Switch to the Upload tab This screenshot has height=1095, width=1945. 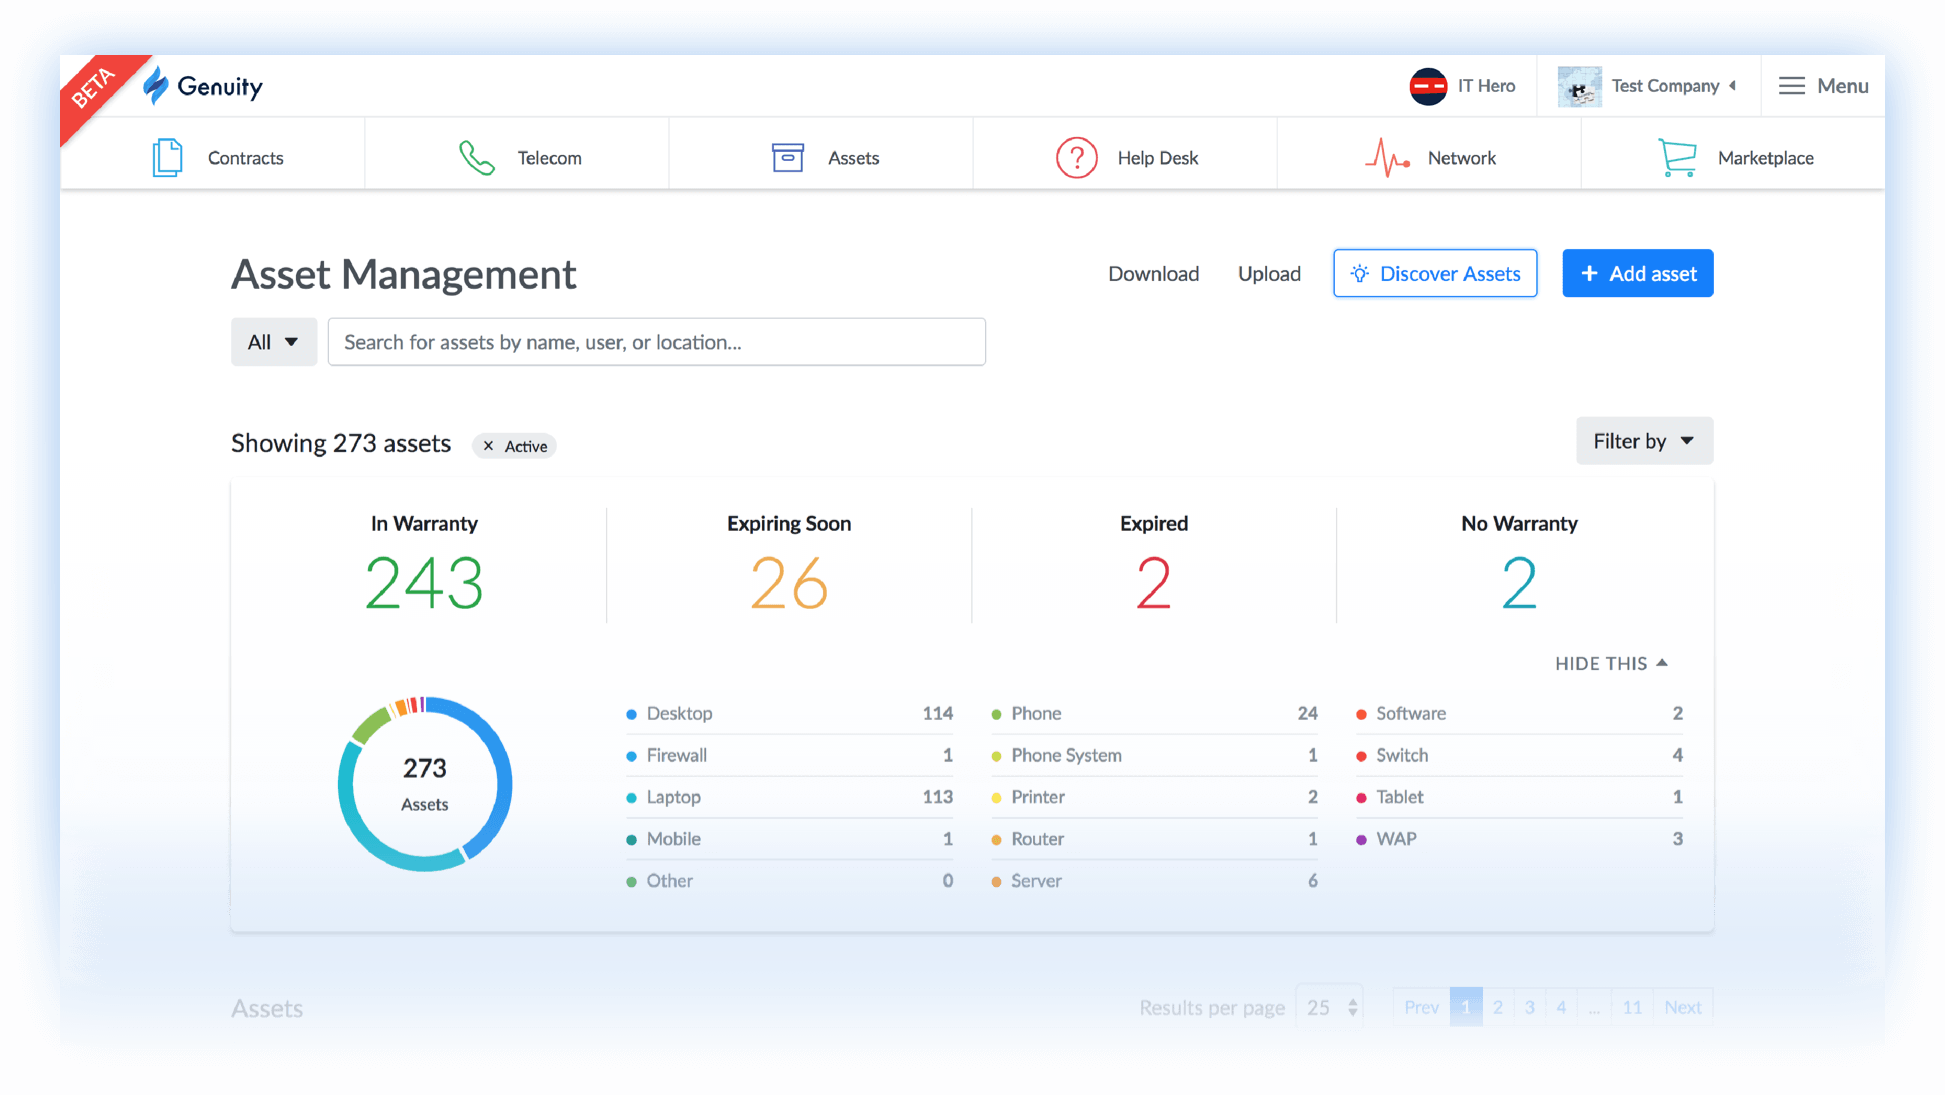click(1269, 273)
